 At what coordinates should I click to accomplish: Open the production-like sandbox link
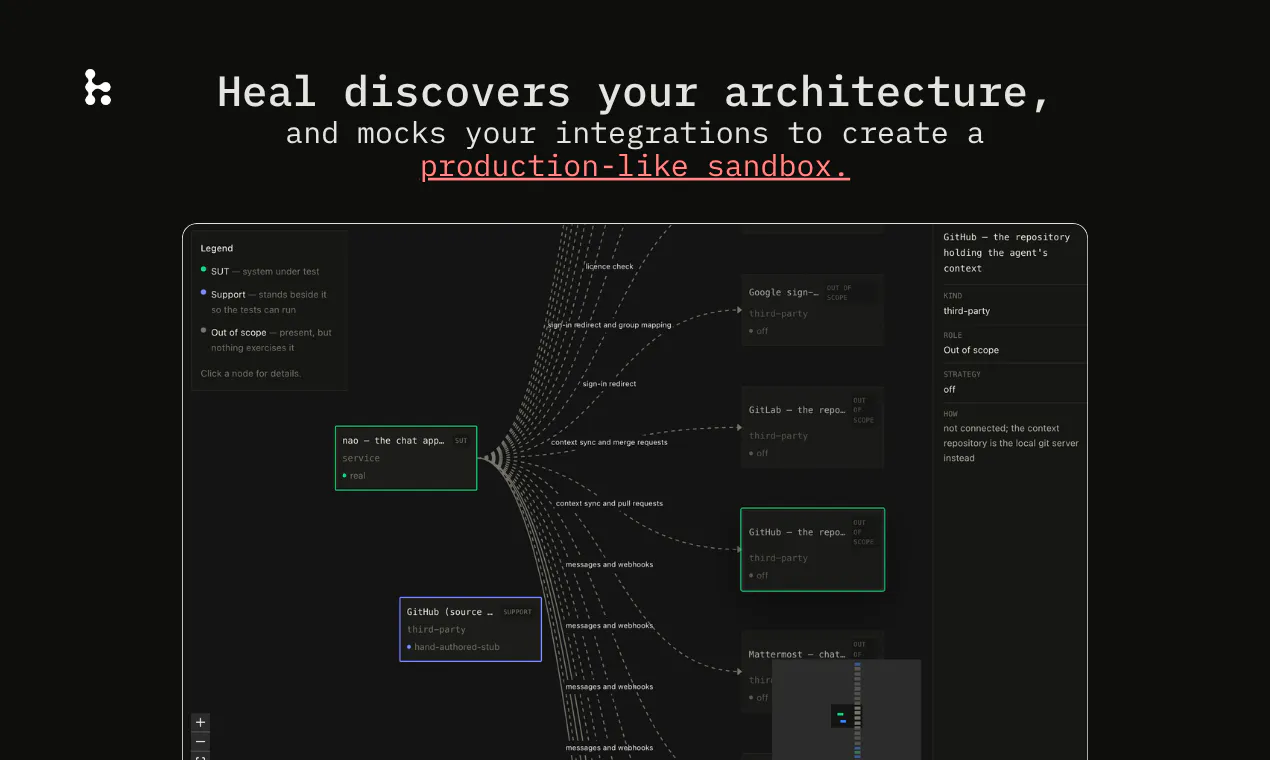[x=635, y=165]
